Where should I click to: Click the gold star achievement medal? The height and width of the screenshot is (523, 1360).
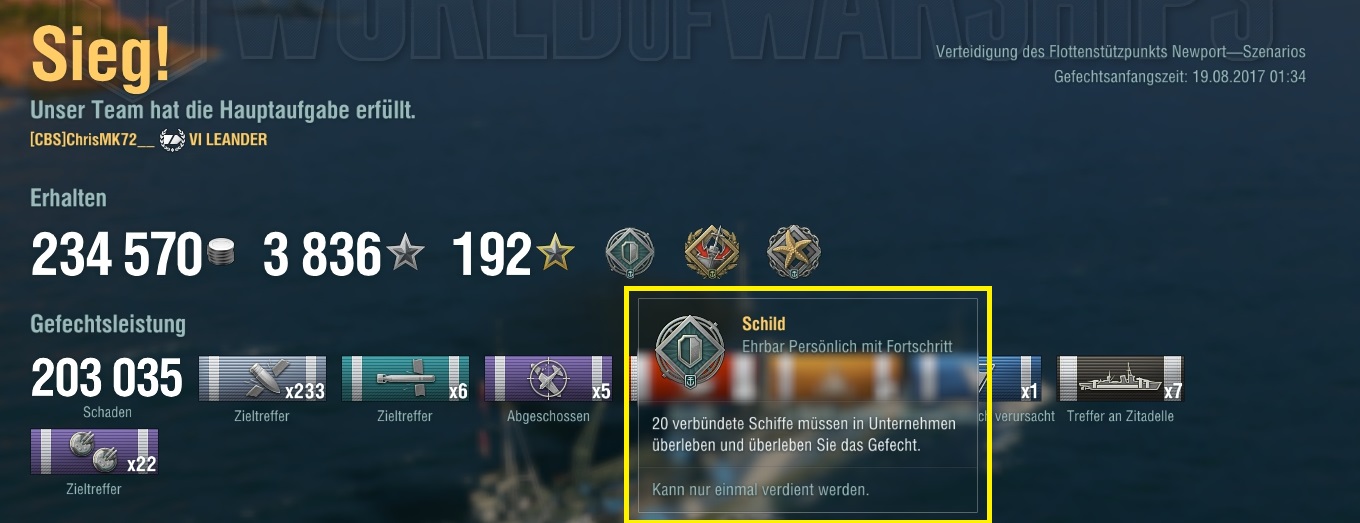click(x=793, y=253)
